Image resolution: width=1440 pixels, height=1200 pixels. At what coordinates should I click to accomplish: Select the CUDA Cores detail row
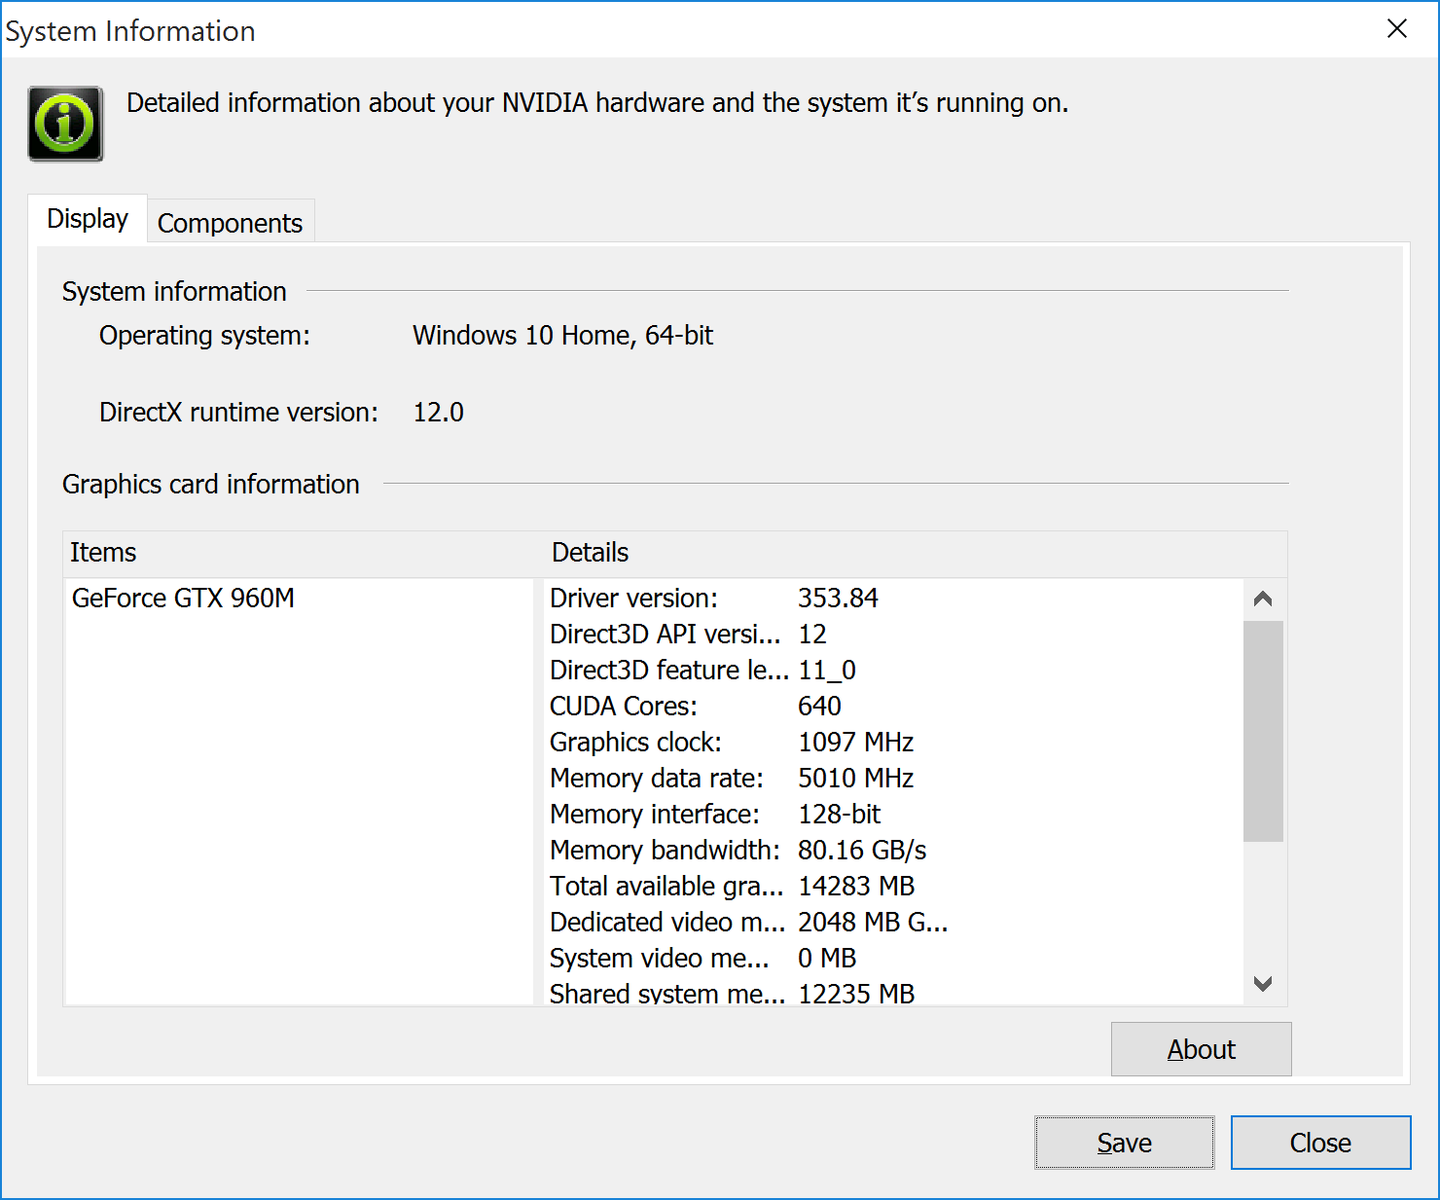click(696, 706)
